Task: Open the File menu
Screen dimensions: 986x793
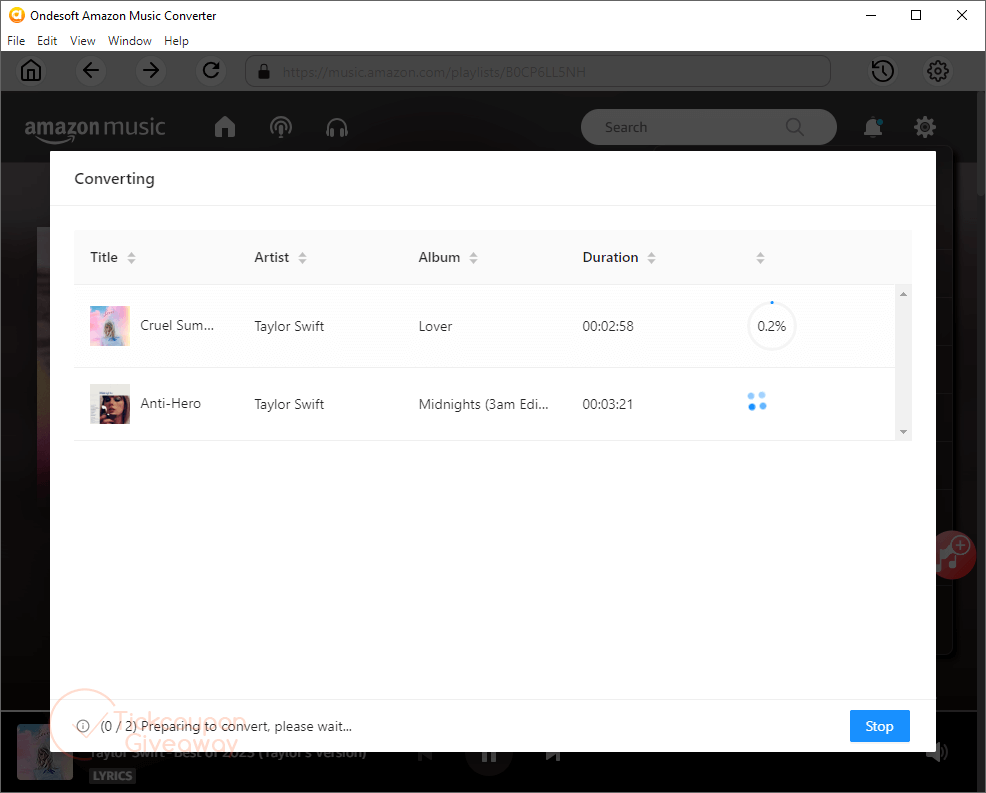Action: pos(16,41)
